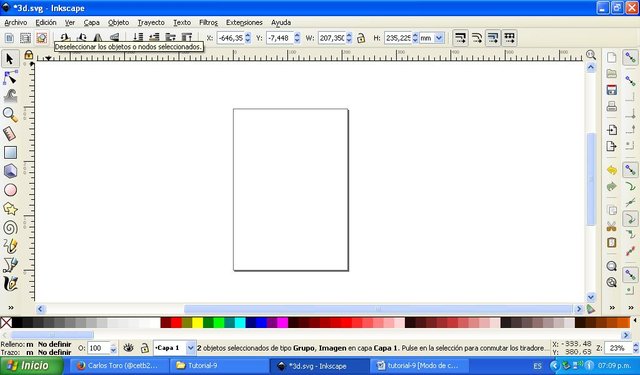Viewport: 640px width, 375px height.
Task: Click Select all in all layers icon
Action: point(25,38)
